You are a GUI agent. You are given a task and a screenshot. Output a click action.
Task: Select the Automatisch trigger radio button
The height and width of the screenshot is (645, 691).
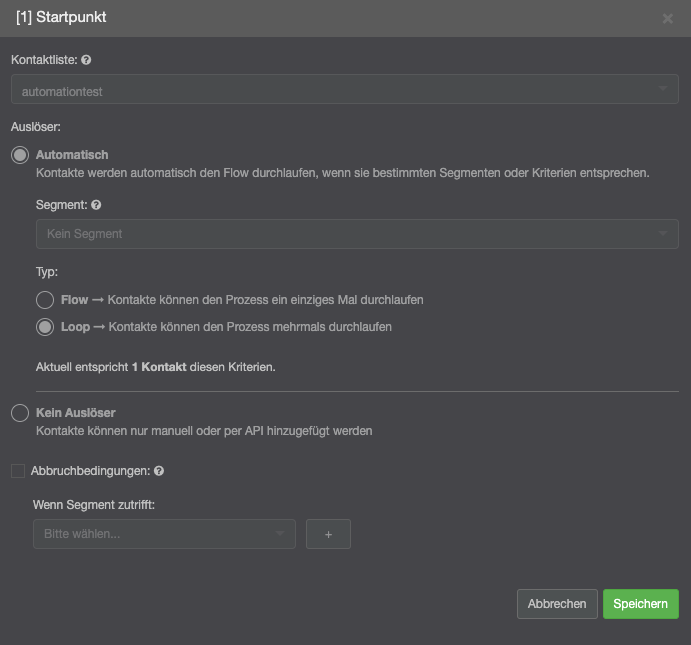coord(18,156)
